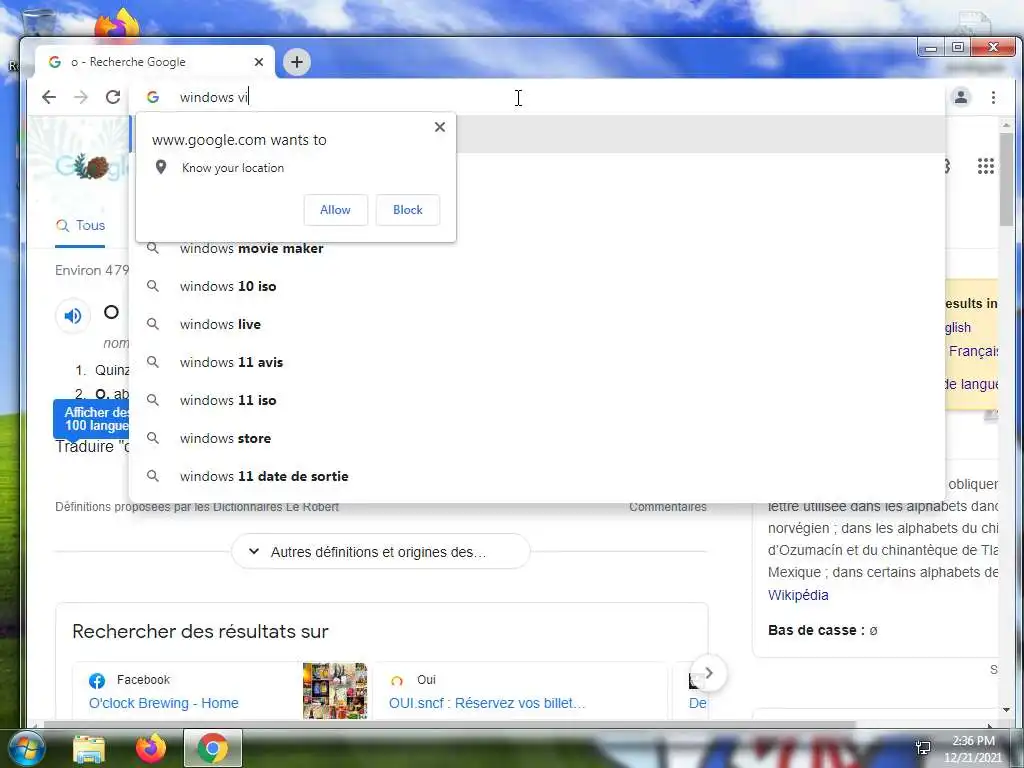
Task: Open O'clock Brewing - Home result
Action: click(164, 703)
